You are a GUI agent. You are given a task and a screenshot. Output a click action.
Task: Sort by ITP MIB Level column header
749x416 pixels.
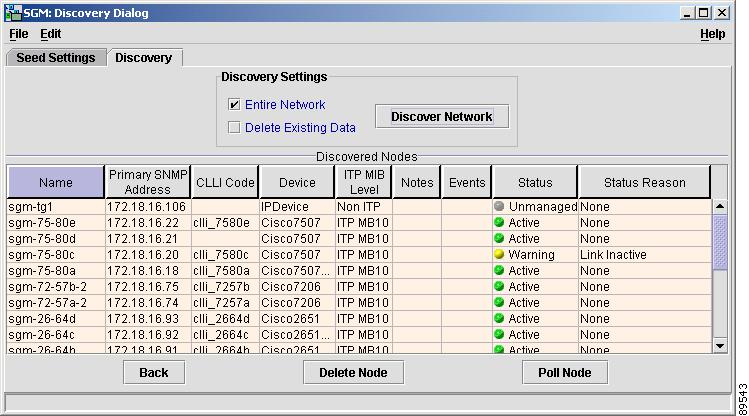pos(364,182)
